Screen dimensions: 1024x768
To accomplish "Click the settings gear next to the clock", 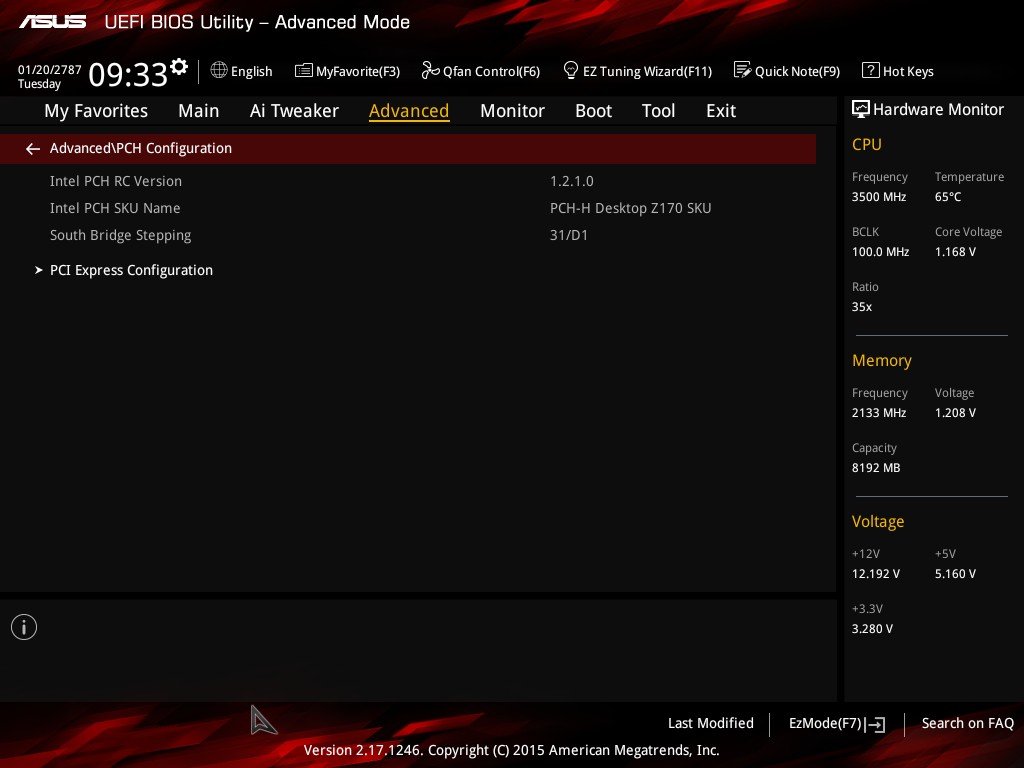I will (x=179, y=67).
